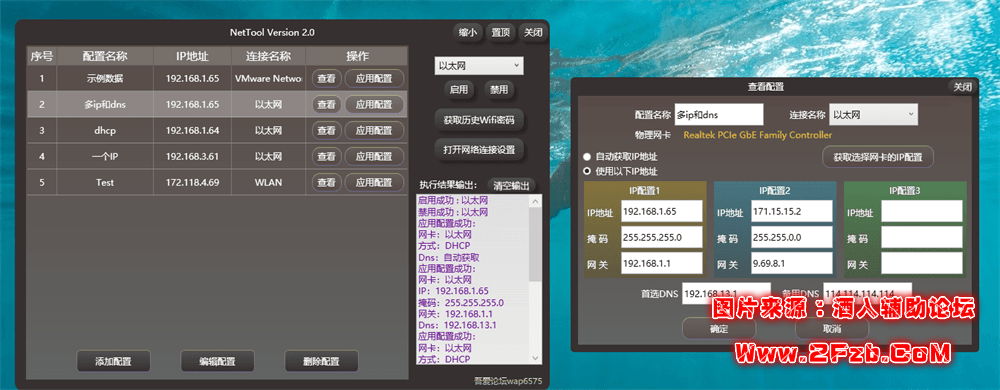This screenshot has width=1000, height=390.
Task: Clear the output log with 清空输出
Action: pyautogui.click(x=511, y=185)
